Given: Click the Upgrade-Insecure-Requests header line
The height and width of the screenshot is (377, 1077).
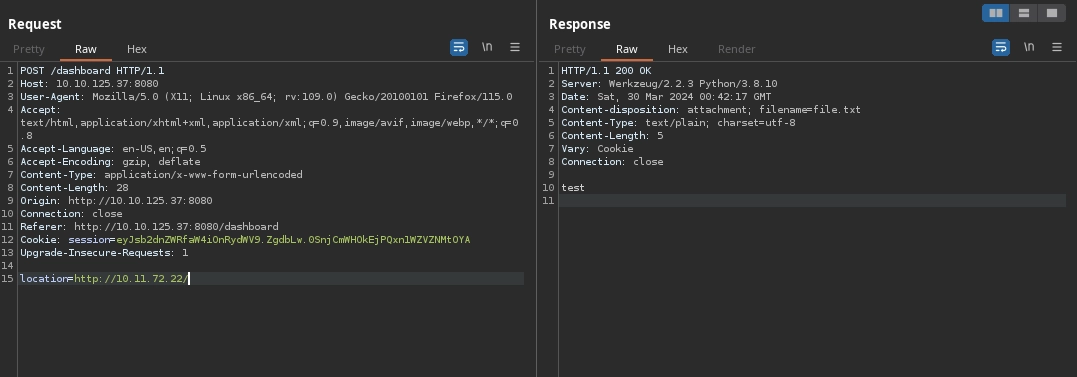Looking at the screenshot, I should (104, 253).
